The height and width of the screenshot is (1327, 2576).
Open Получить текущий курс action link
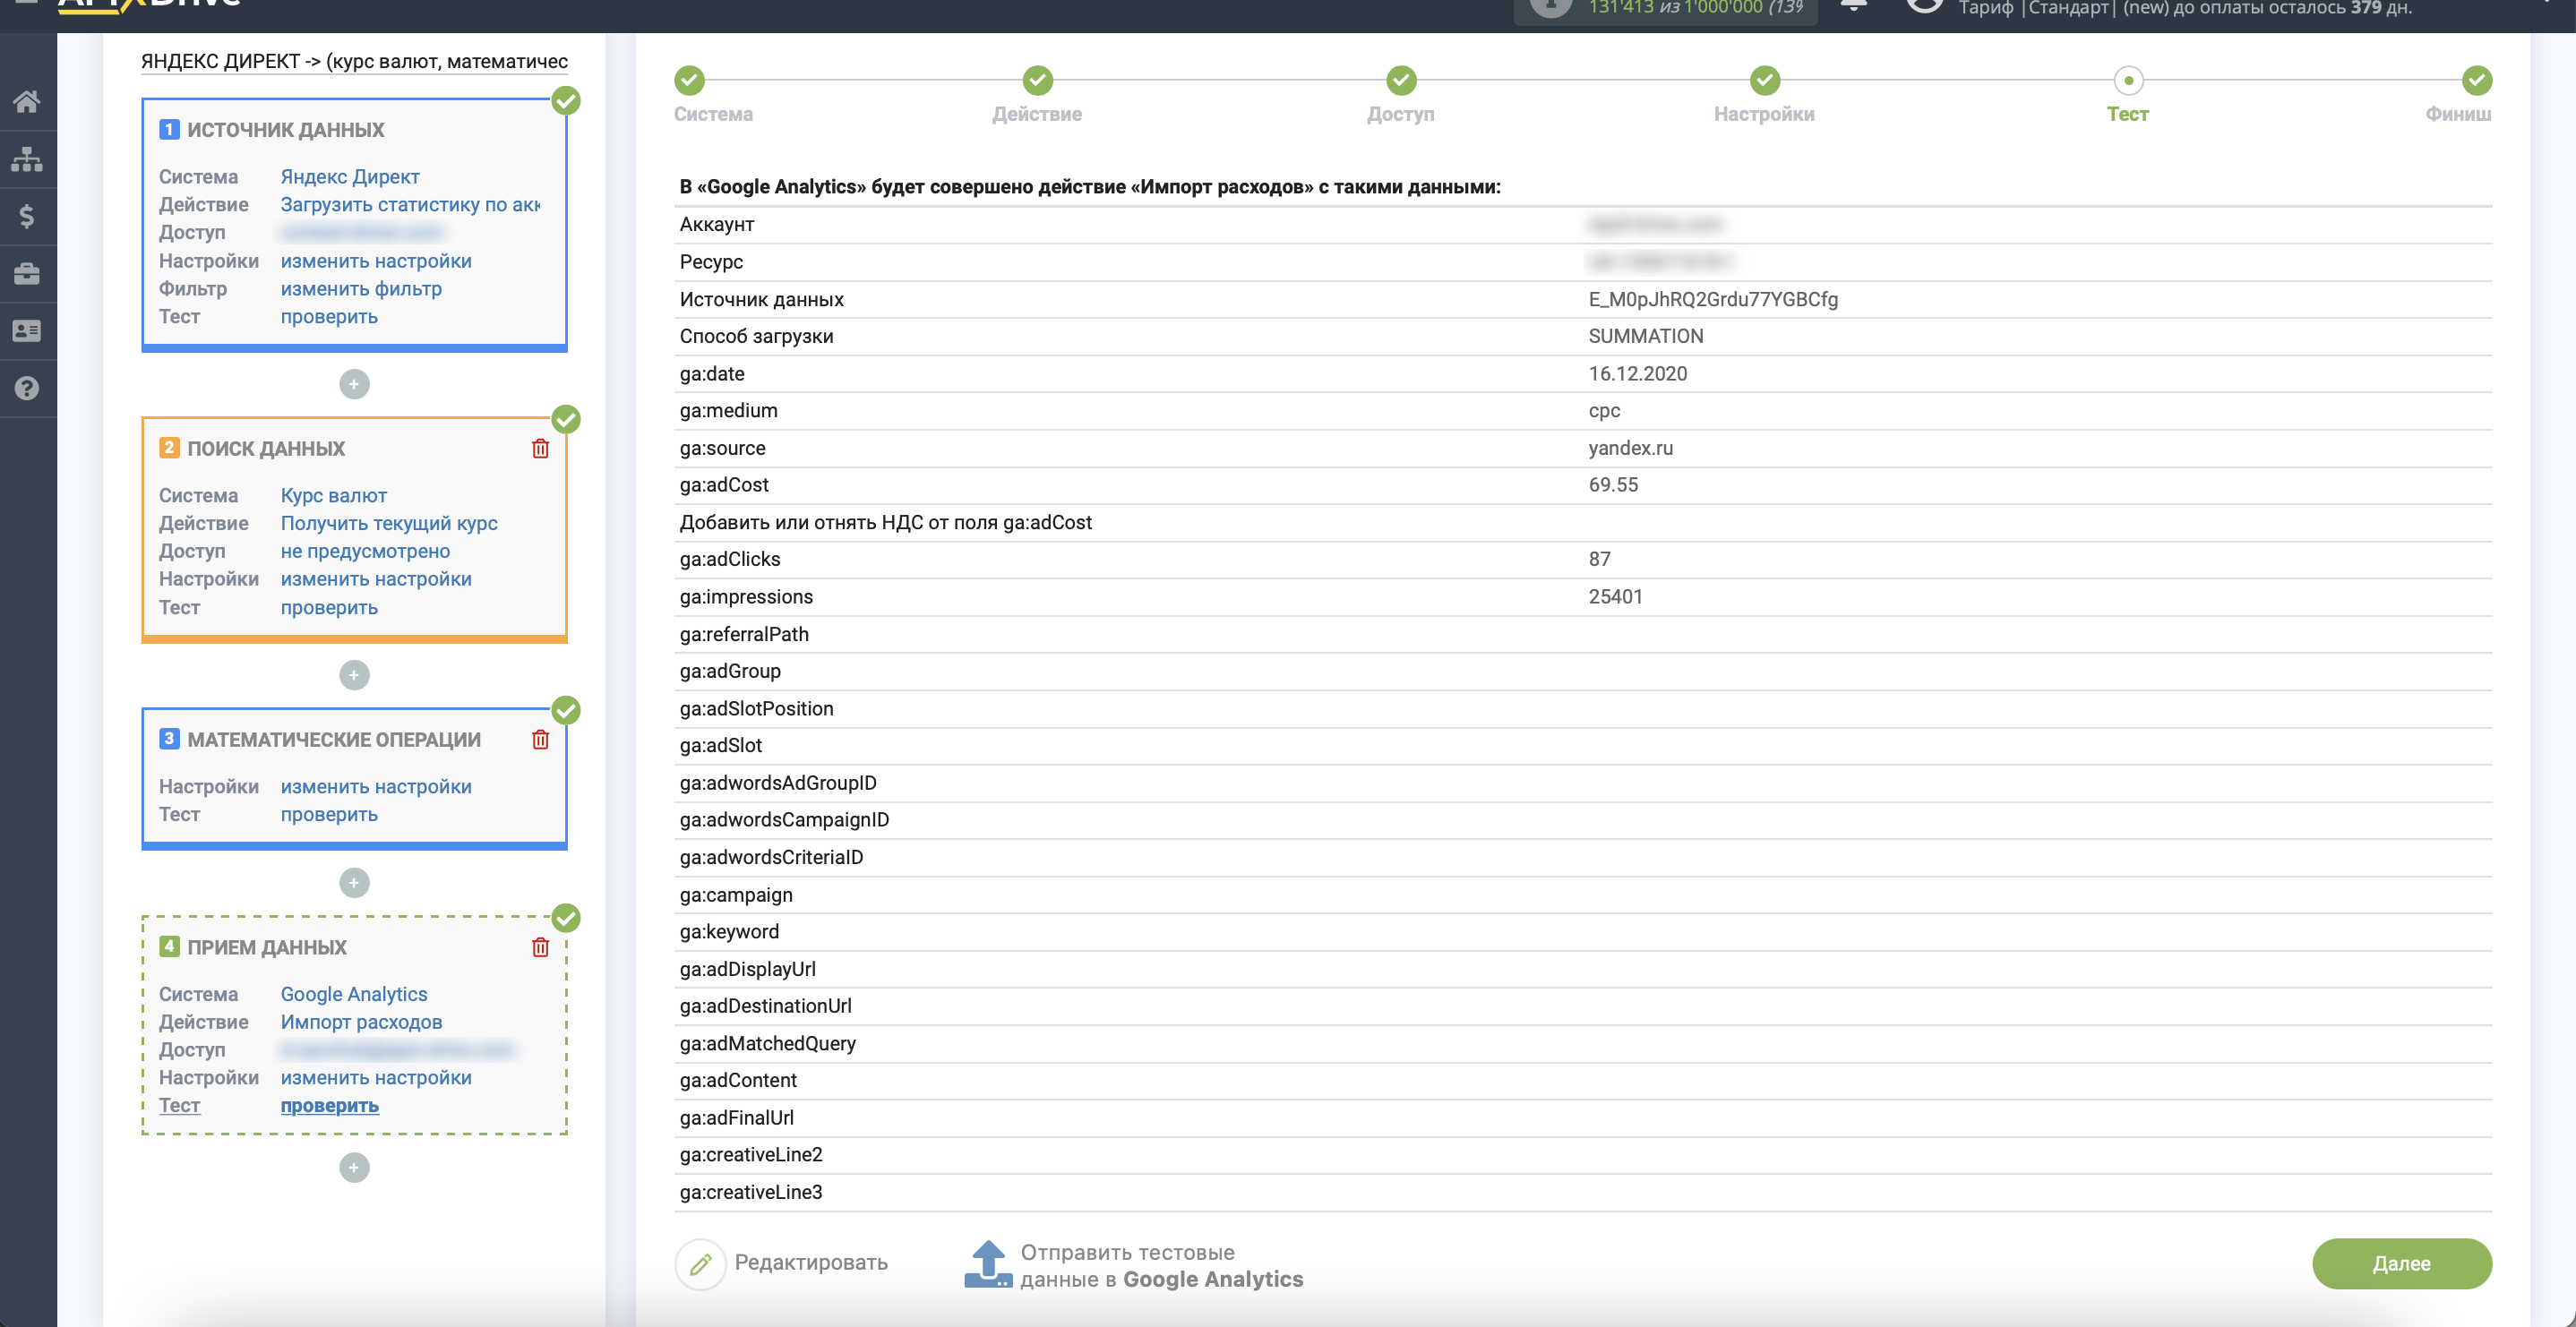[x=389, y=523]
